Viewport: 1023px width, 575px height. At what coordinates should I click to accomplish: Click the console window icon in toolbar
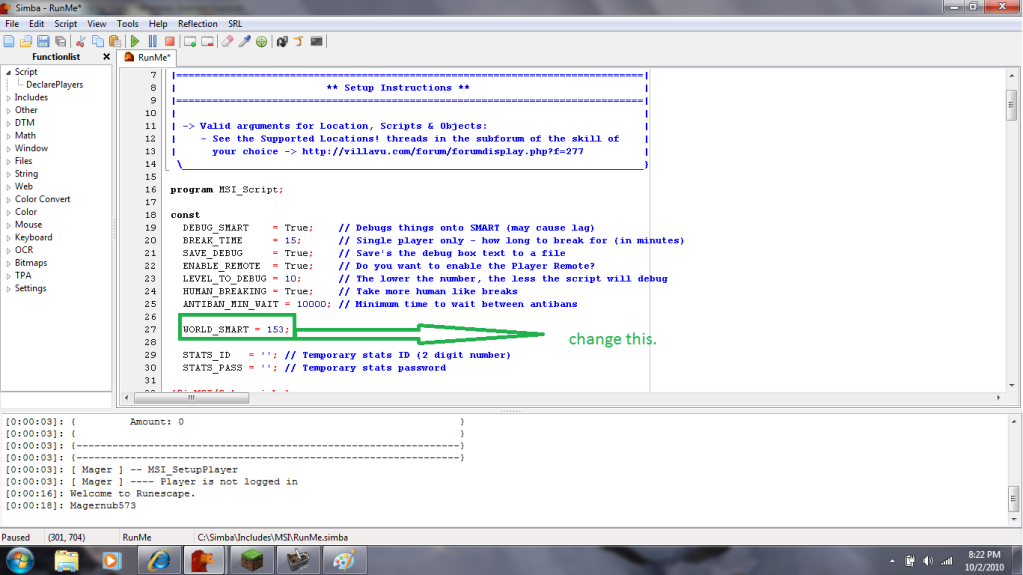(x=316, y=41)
